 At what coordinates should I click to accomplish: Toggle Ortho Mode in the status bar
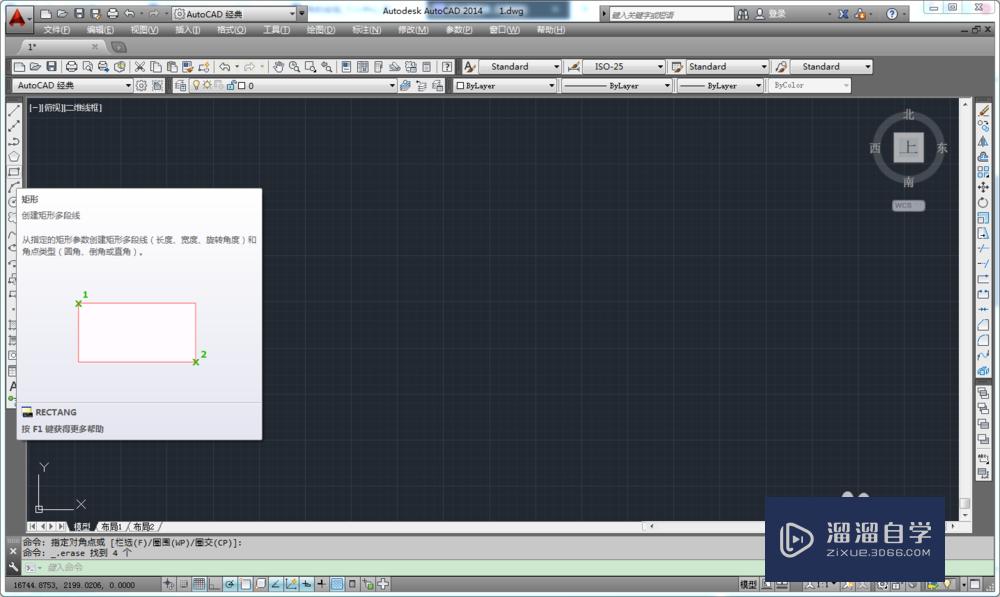point(214,584)
